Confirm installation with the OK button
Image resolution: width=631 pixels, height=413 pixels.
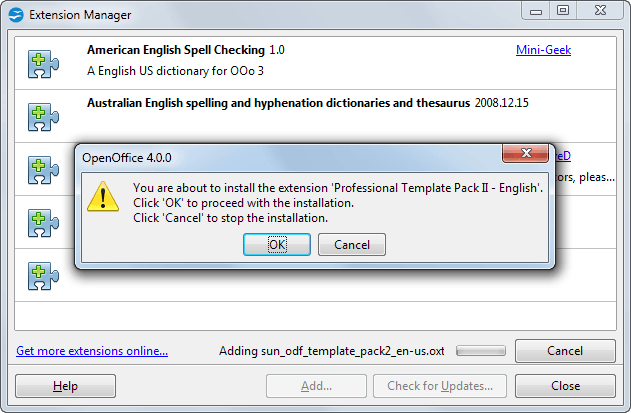[277, 244]
